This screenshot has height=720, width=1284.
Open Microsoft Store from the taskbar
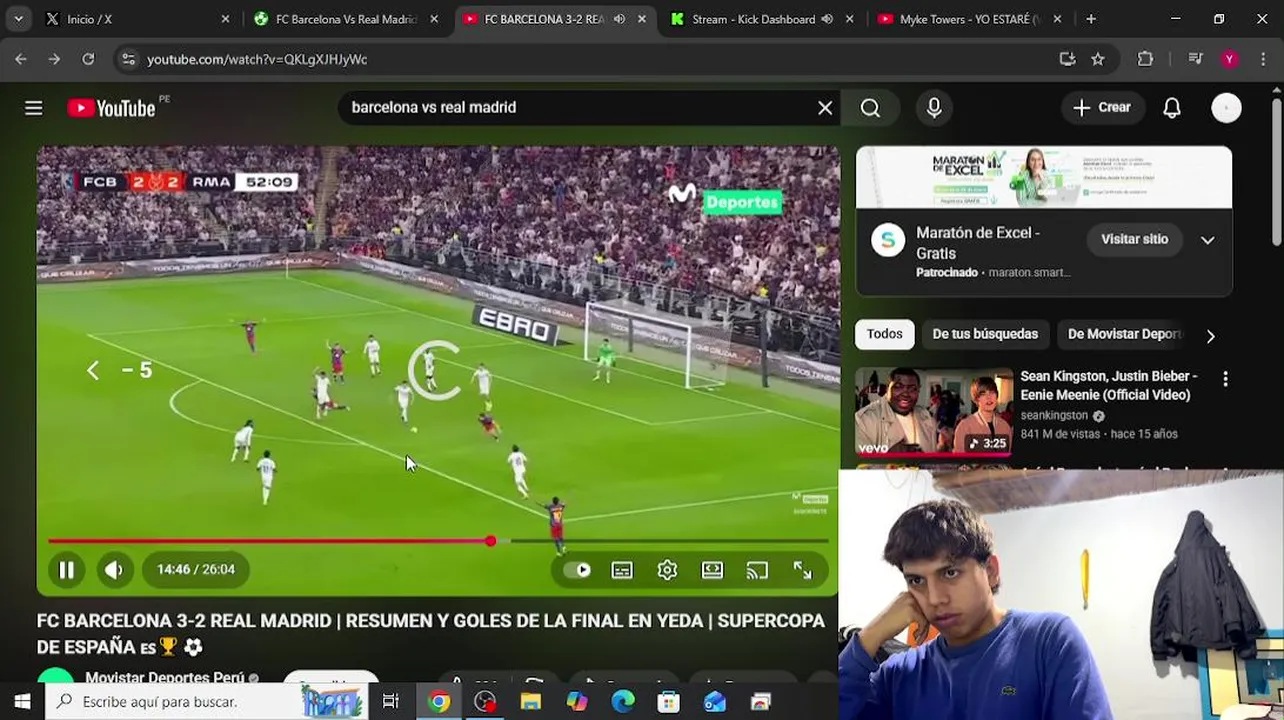668,702
